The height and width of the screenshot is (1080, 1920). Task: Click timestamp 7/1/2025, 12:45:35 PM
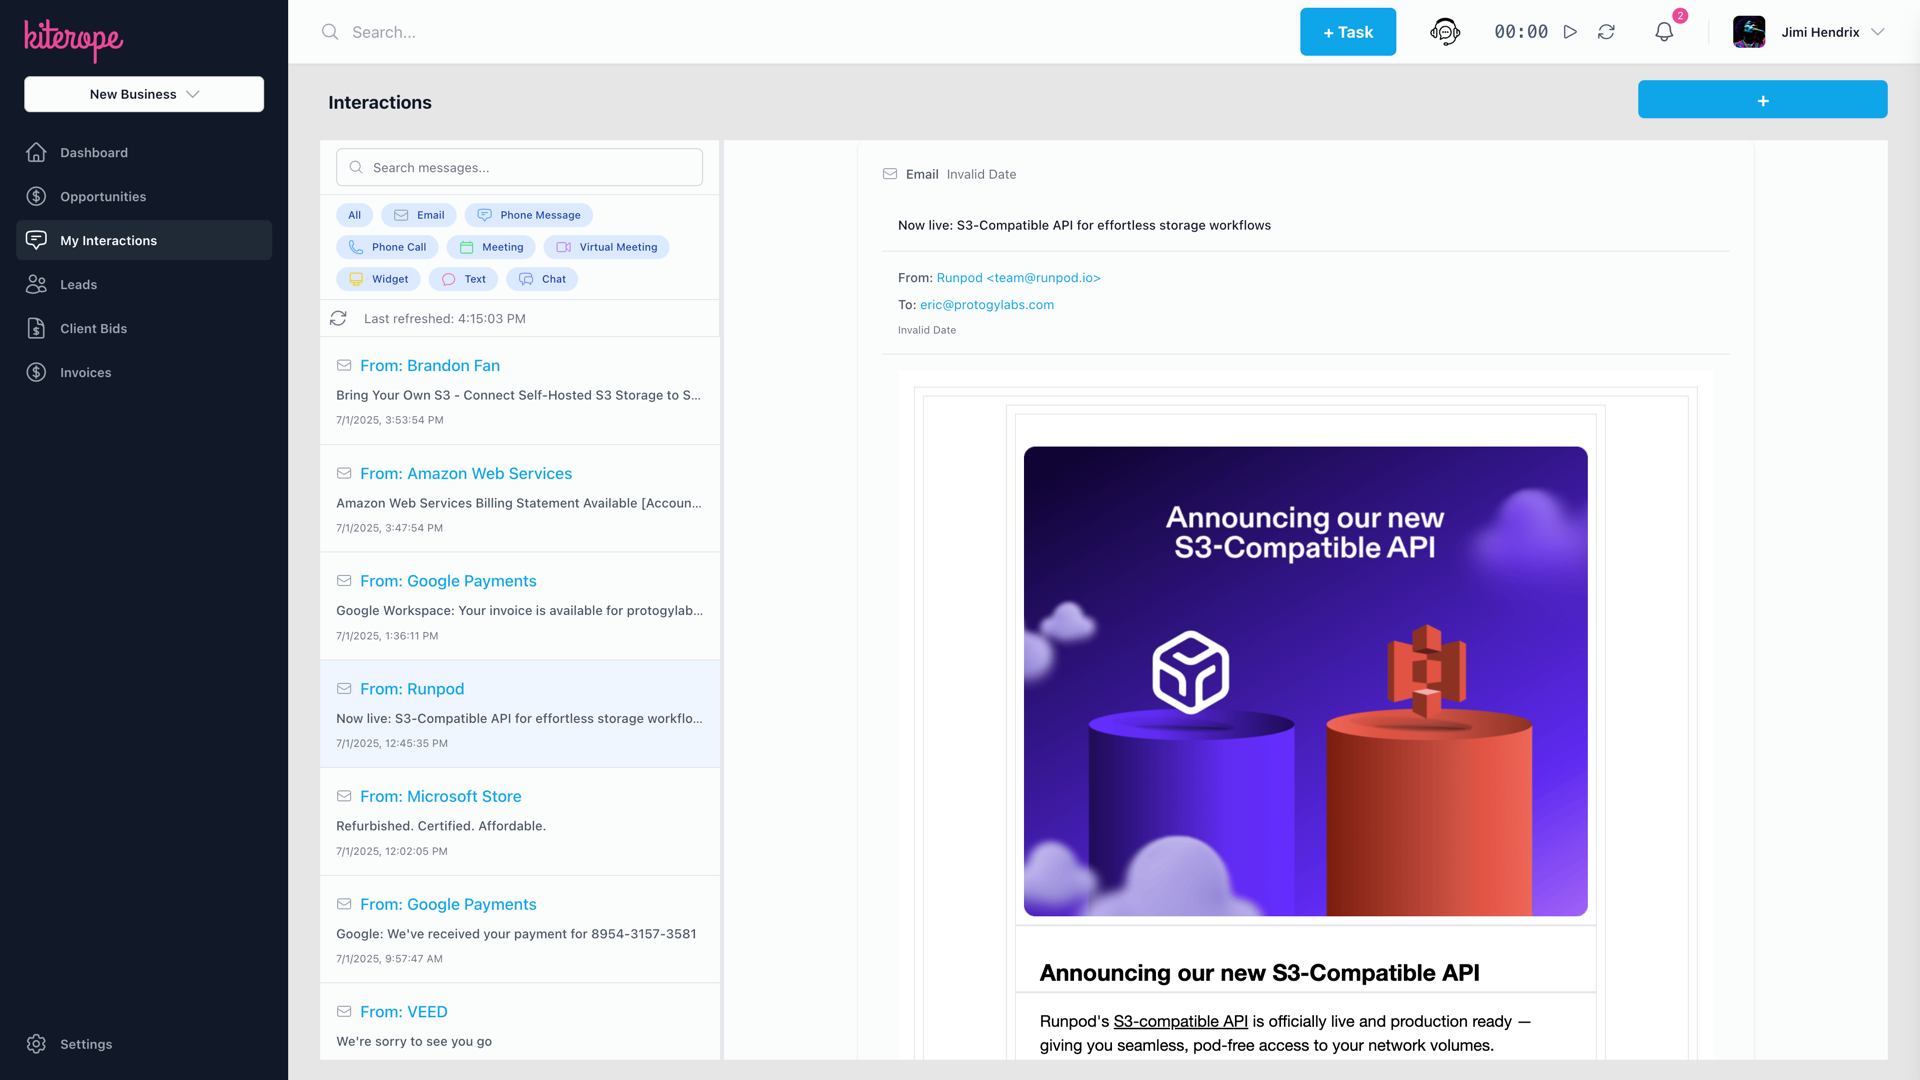392,743
